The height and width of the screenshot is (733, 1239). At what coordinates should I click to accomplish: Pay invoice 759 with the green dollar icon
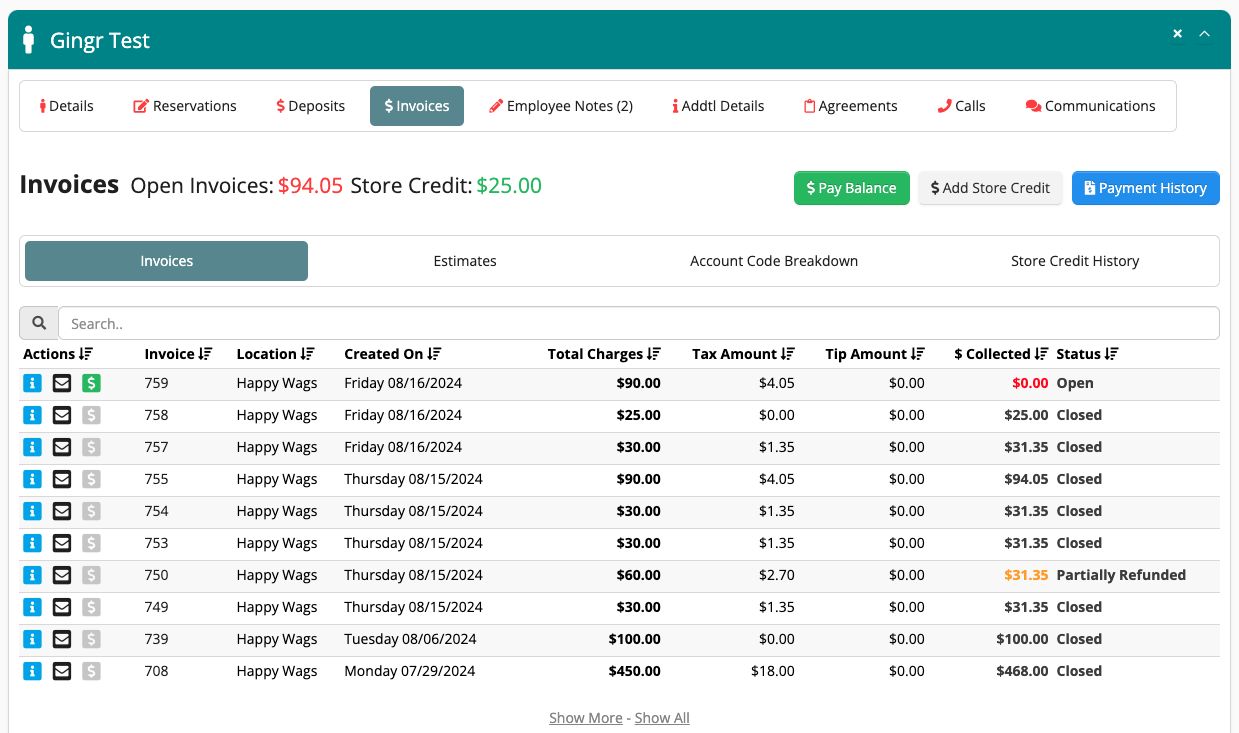point(91,383)
